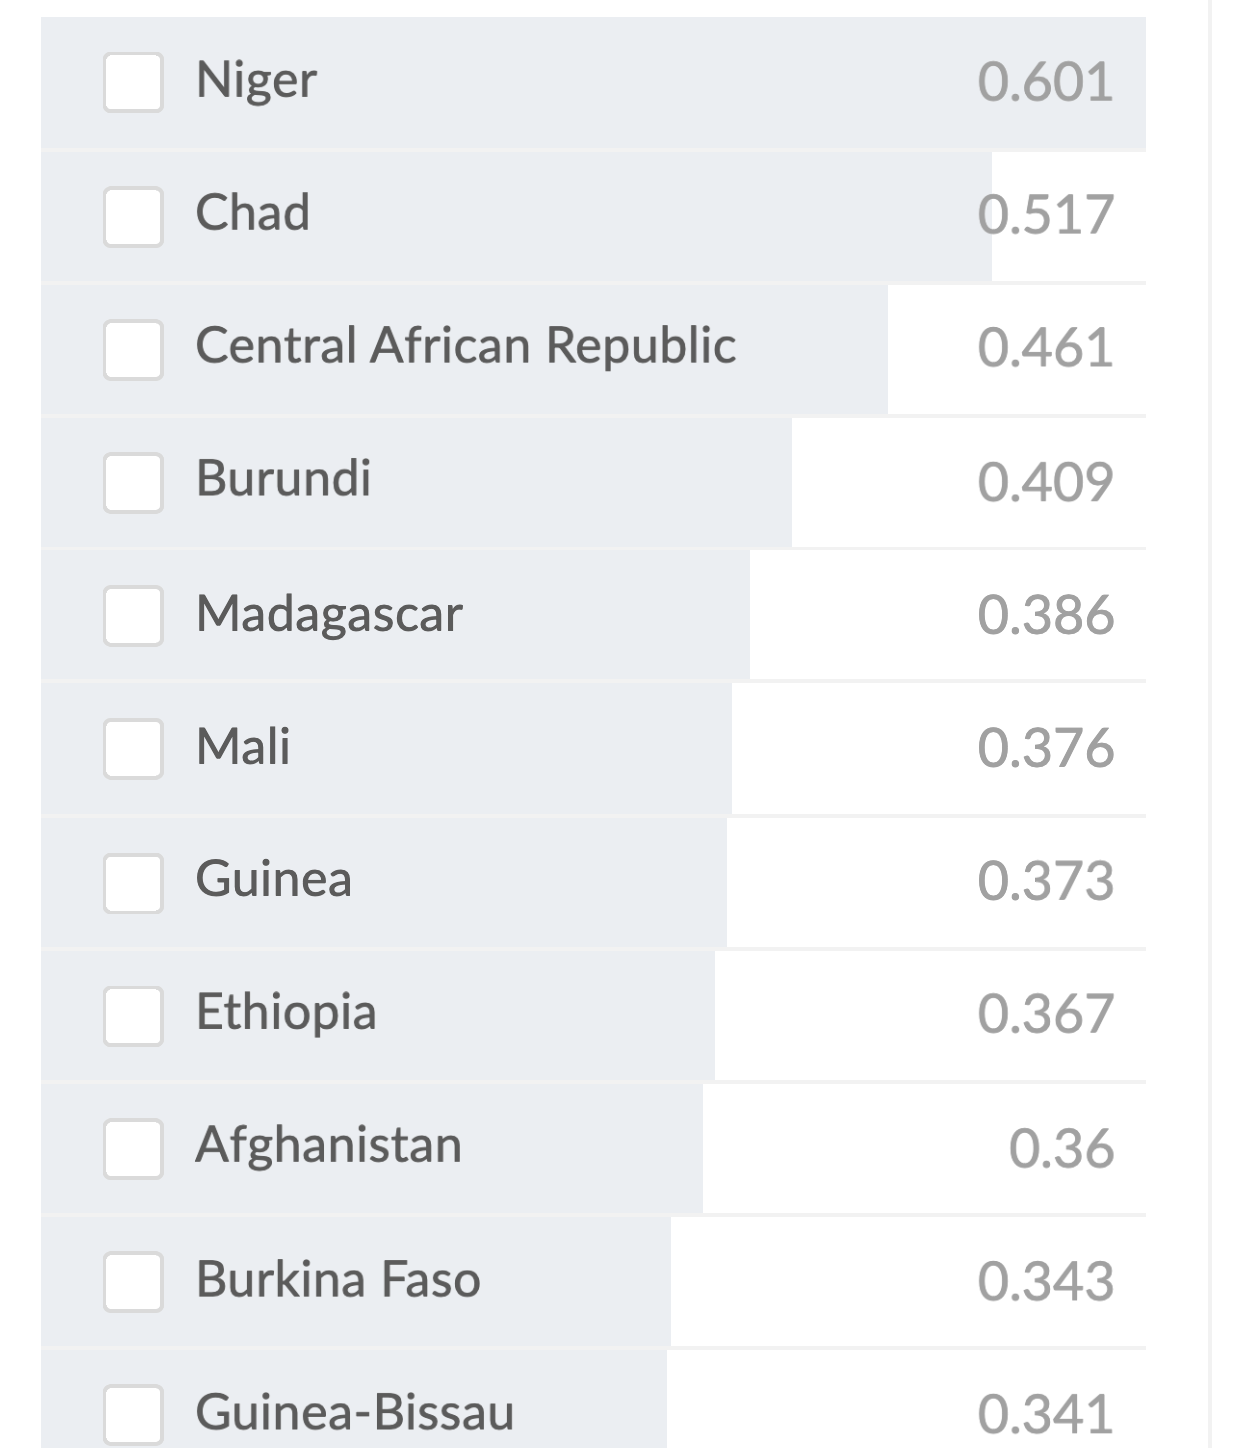Click the Niger country label
The width and height of the screenshot is (1234, 1448).
click(256, 80)
